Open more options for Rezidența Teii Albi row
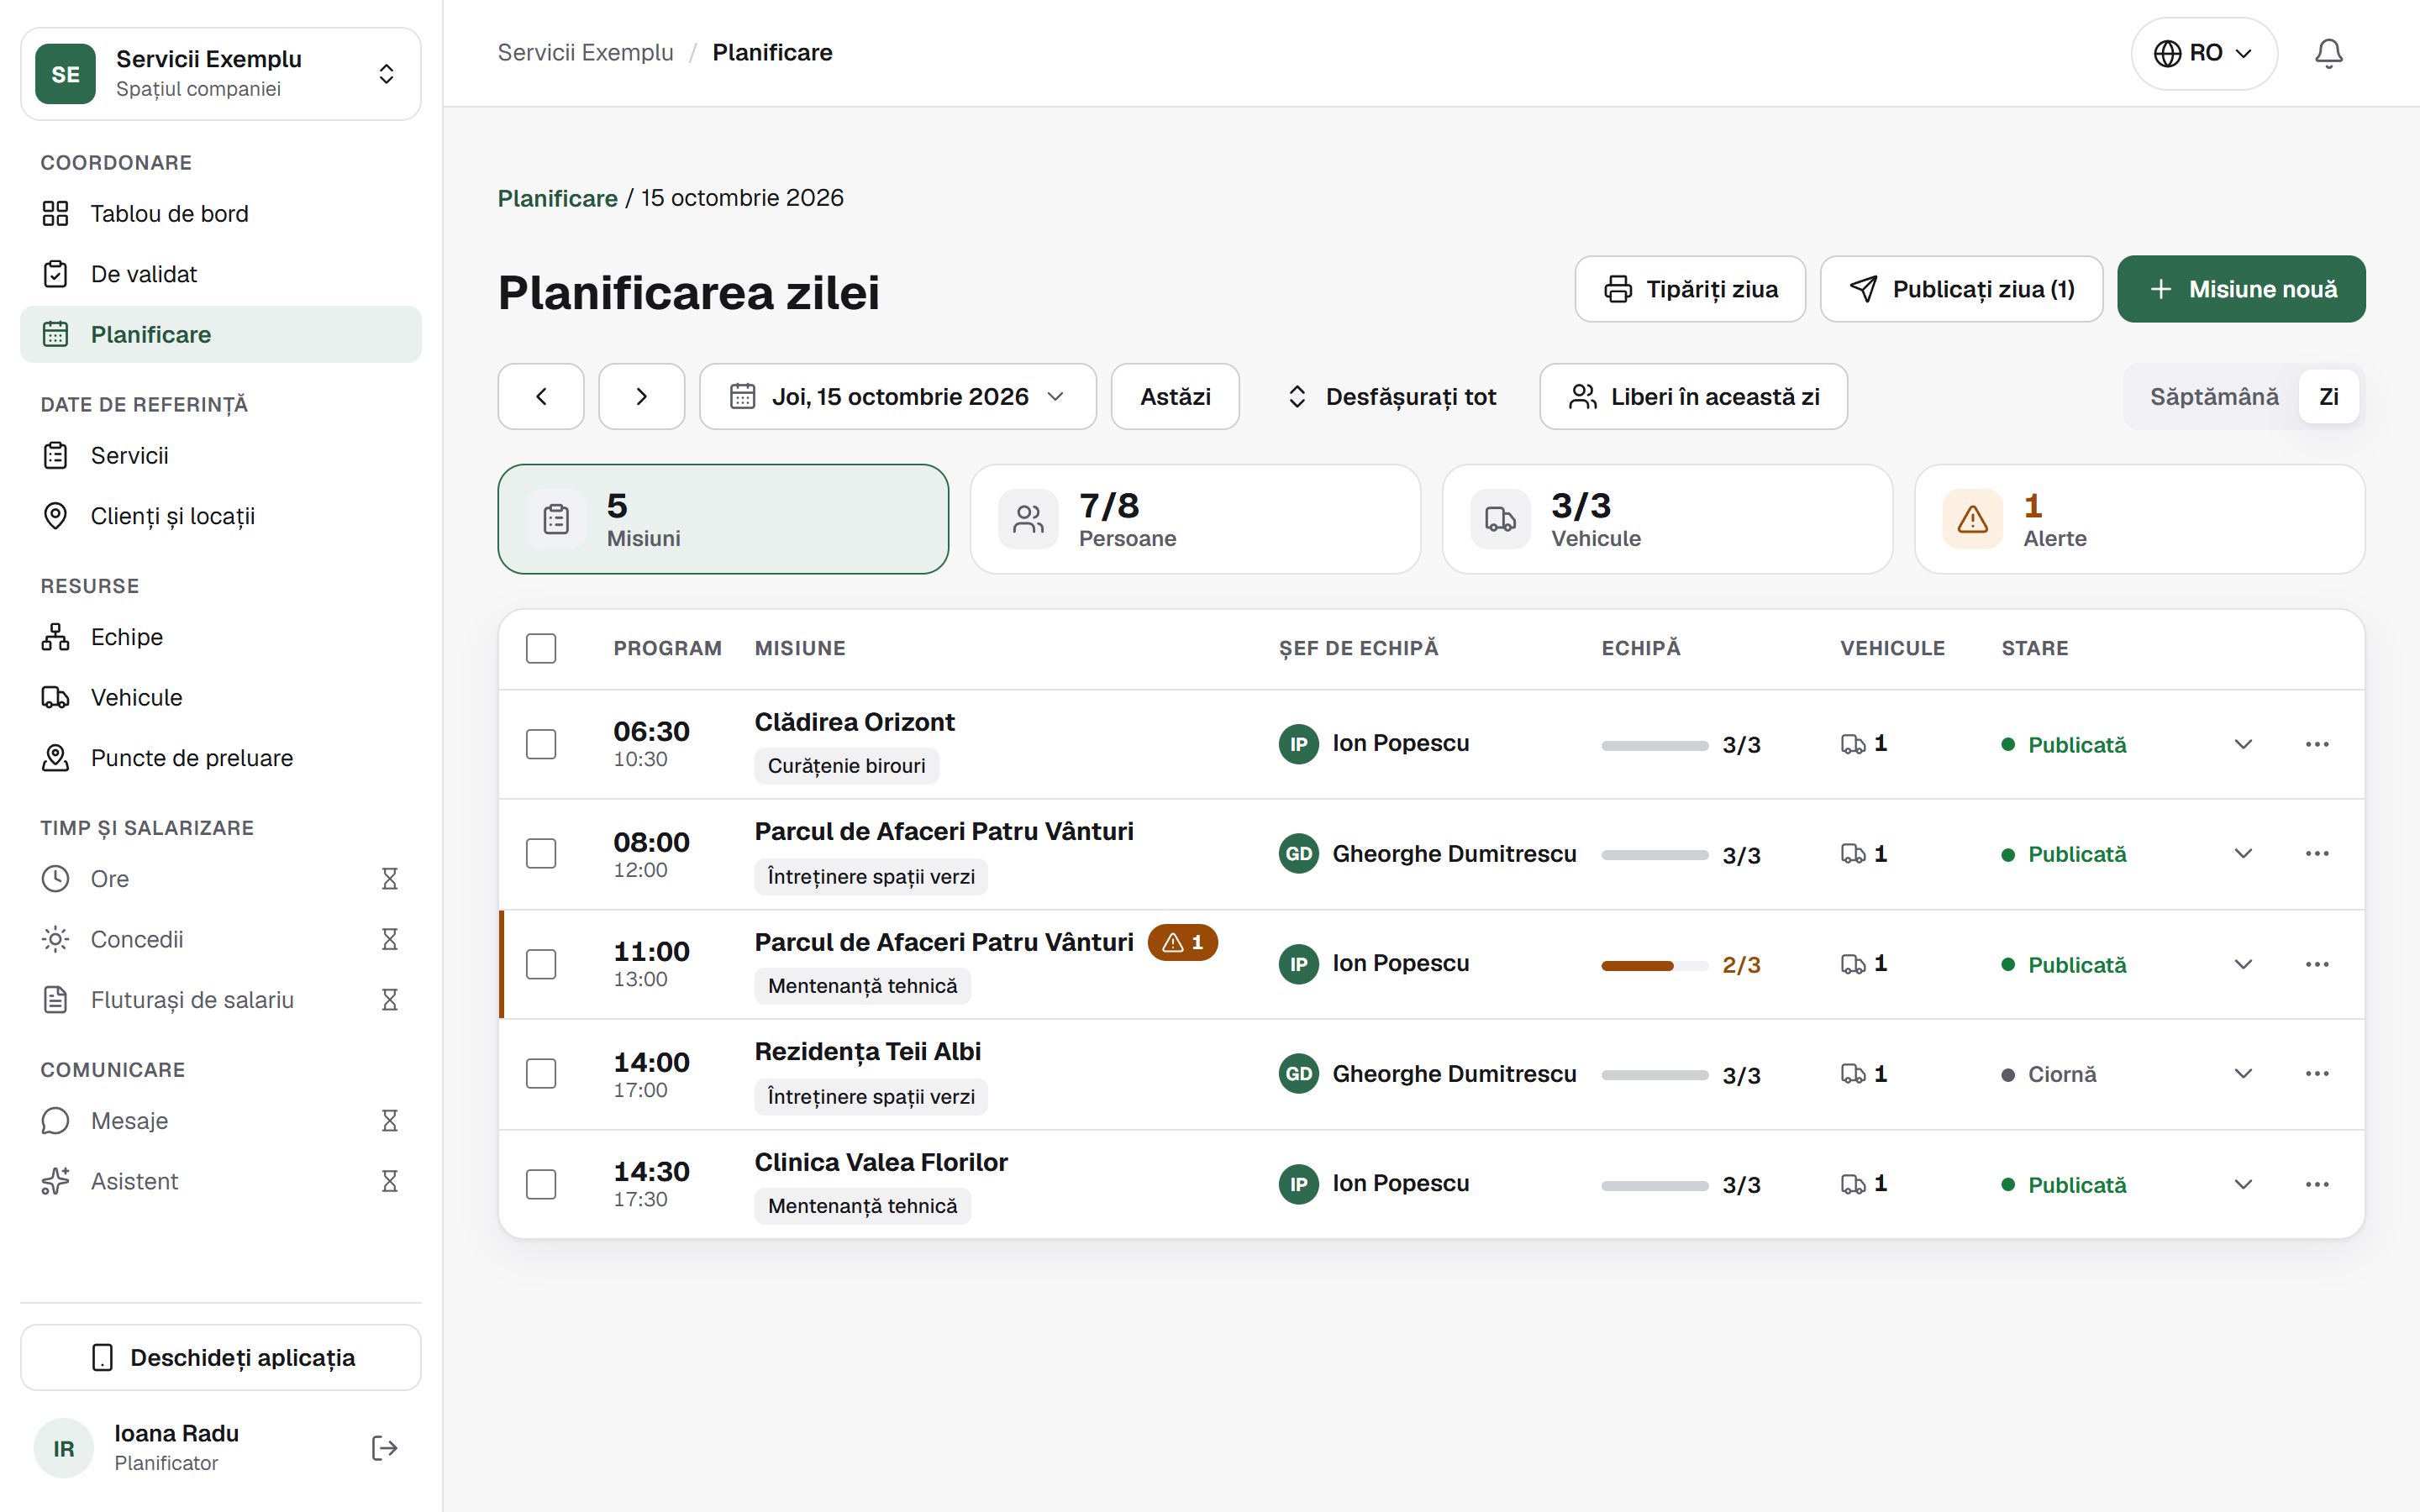 [2317, 1073]
